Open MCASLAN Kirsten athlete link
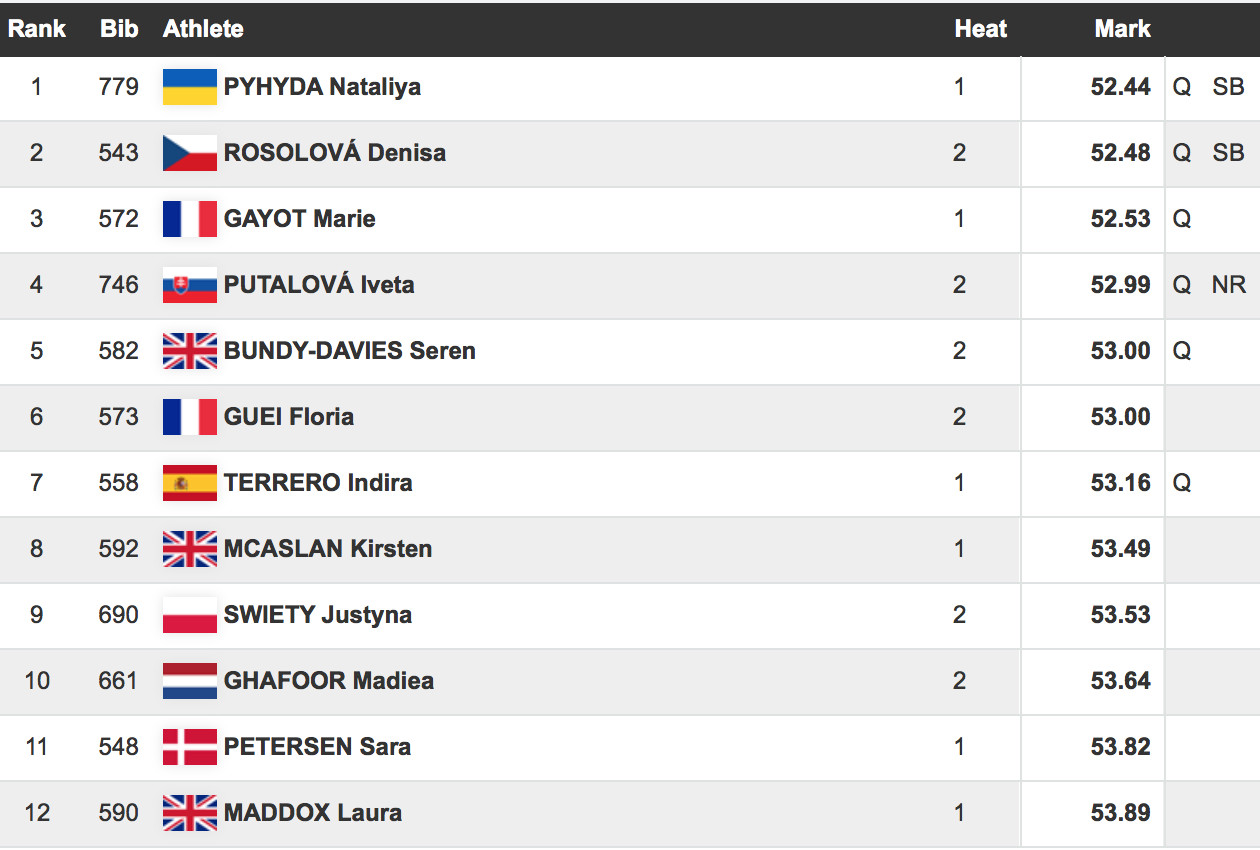The width and height of the screenshot is (1260, 850). pyautogui.click(x=328, y=549)
